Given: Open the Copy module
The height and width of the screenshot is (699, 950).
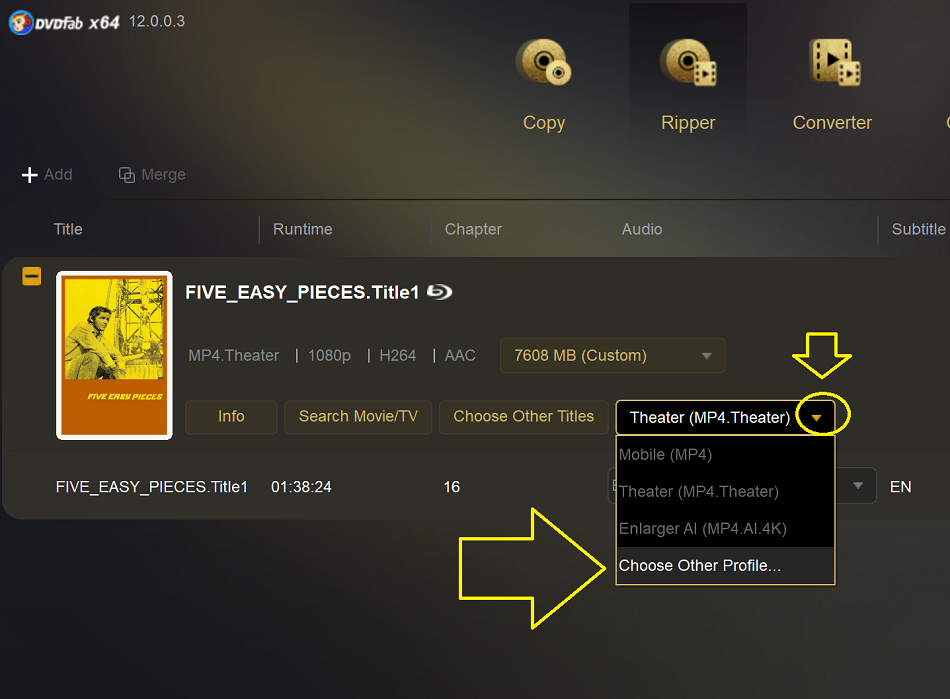Looking at the screenshot, I should [543, 85].
